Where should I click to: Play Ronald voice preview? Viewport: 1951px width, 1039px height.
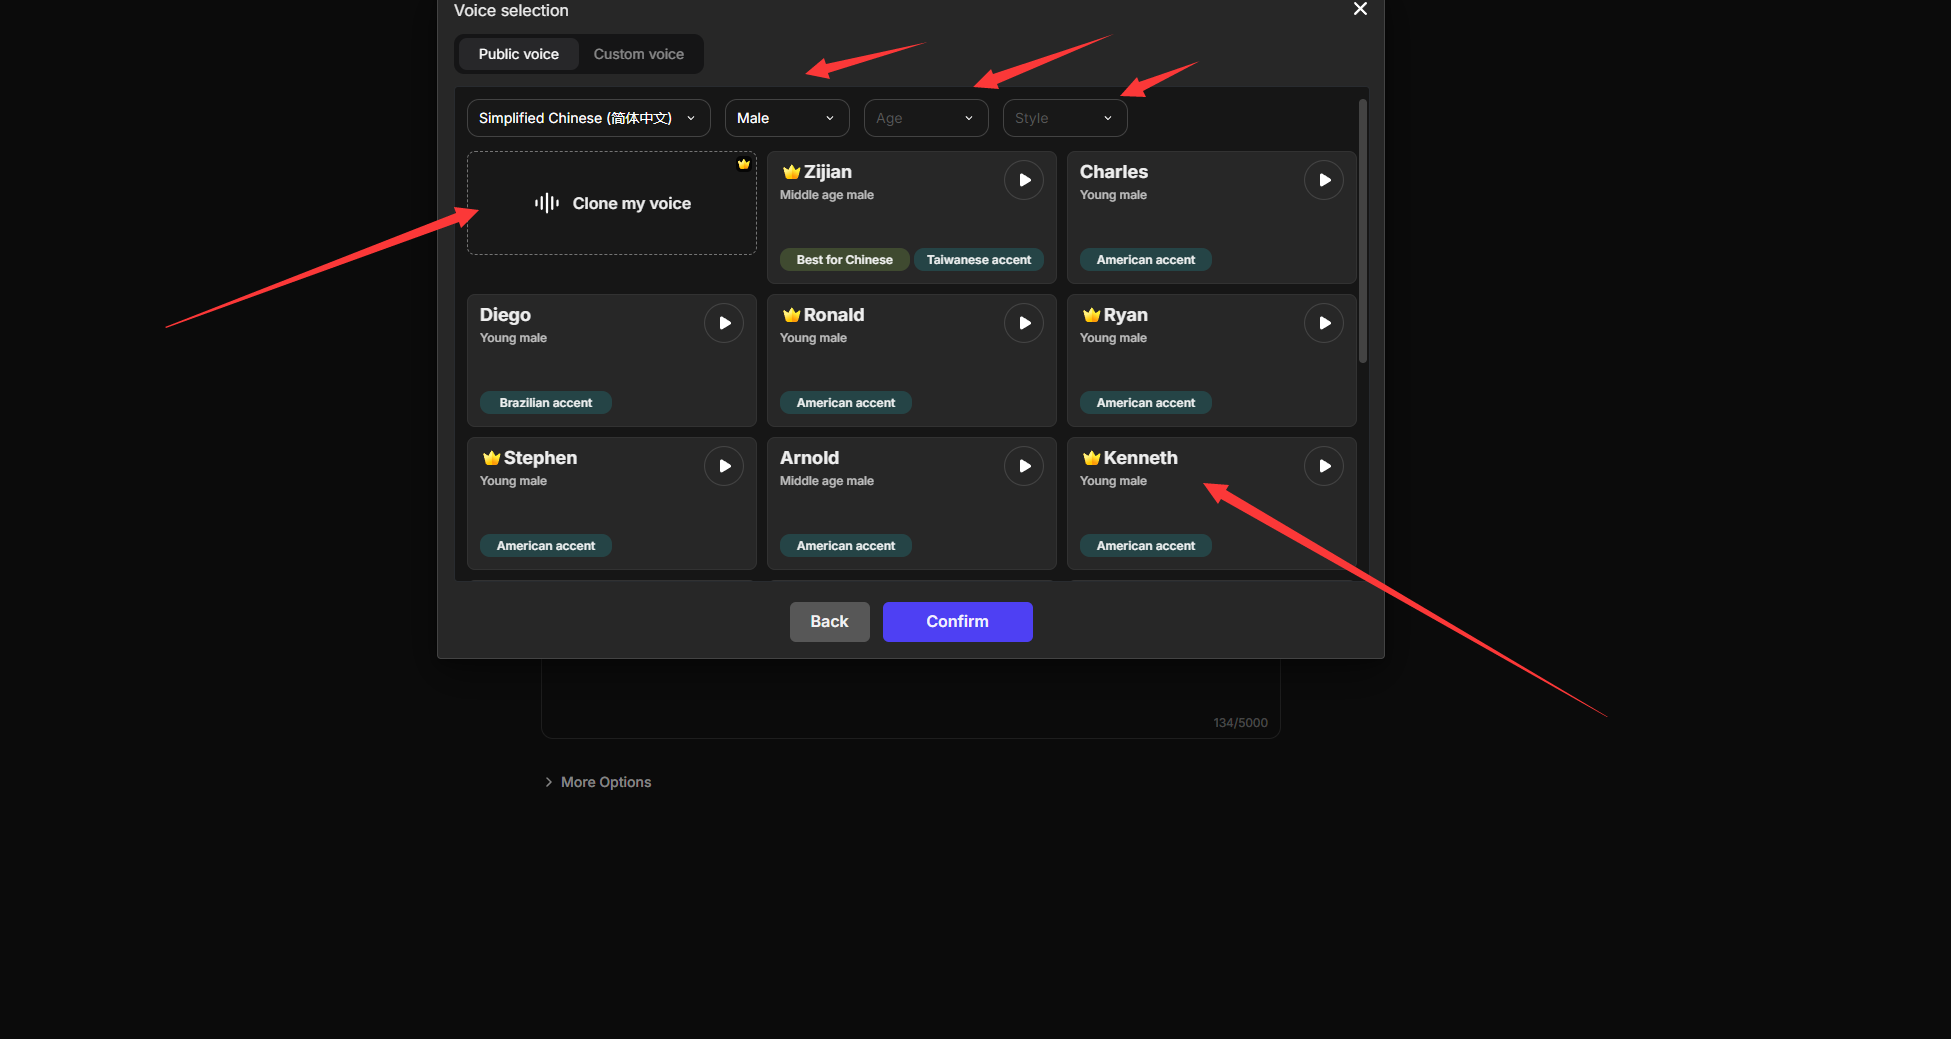tap(1024, 323)
